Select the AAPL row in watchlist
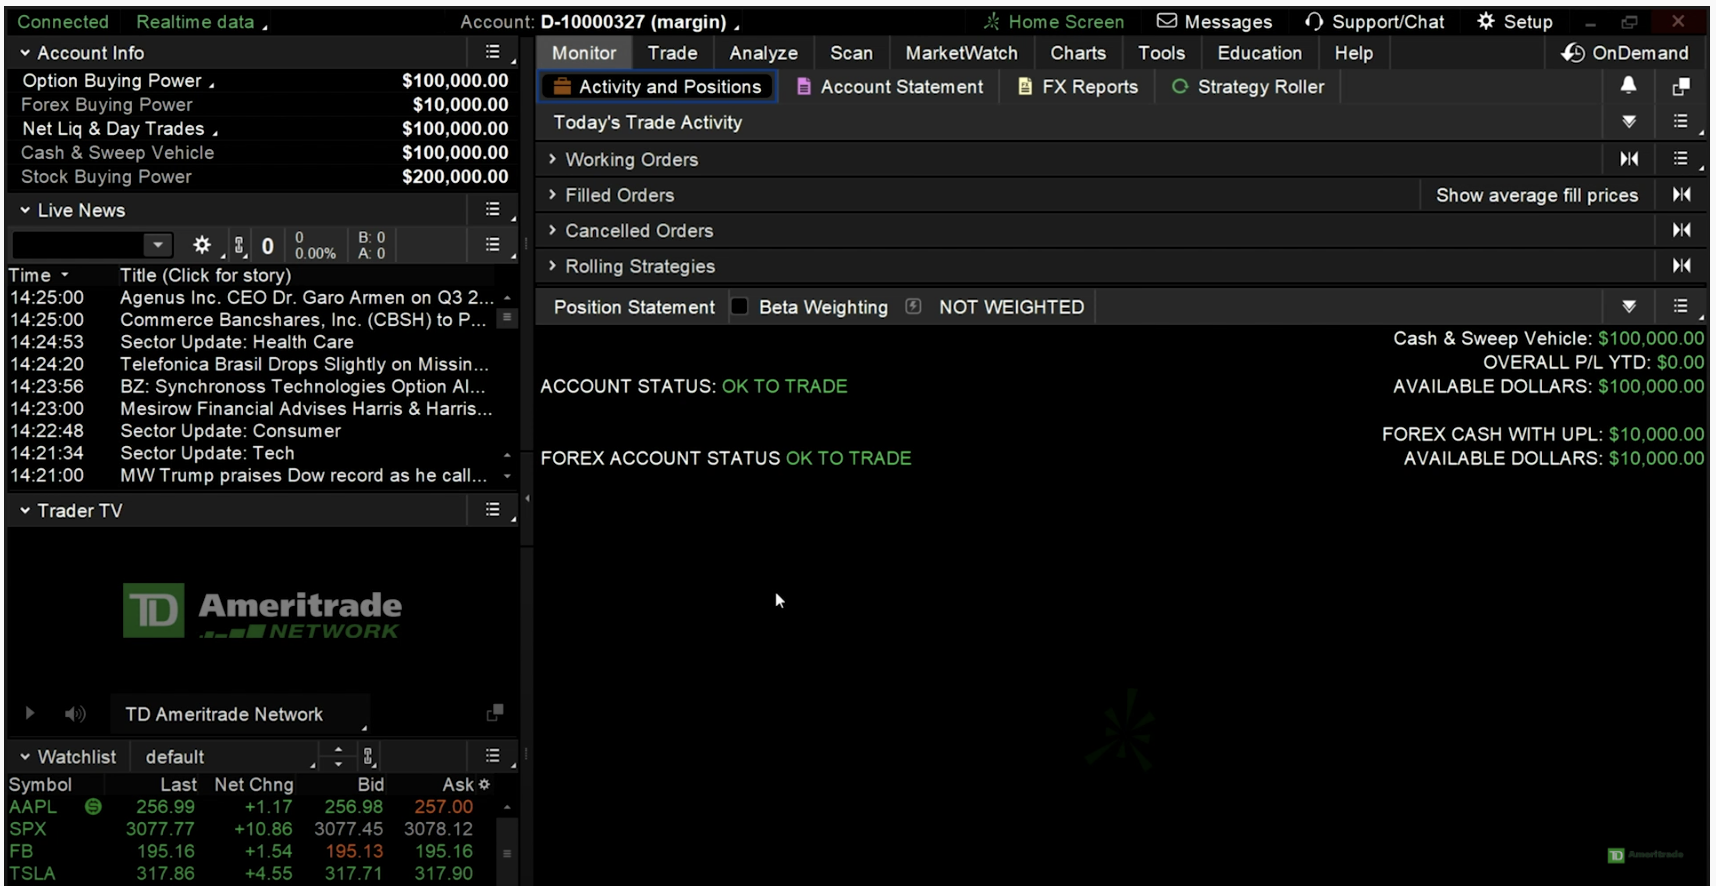 [x=33, y=807]
